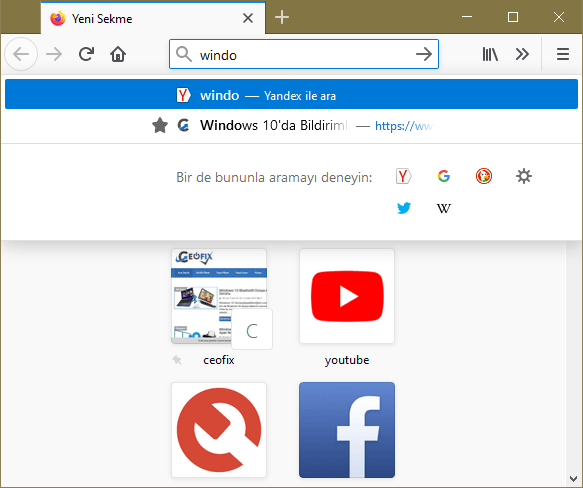Click the pin icon next to ceofix
Screen dimensions: 583x488
177,360
